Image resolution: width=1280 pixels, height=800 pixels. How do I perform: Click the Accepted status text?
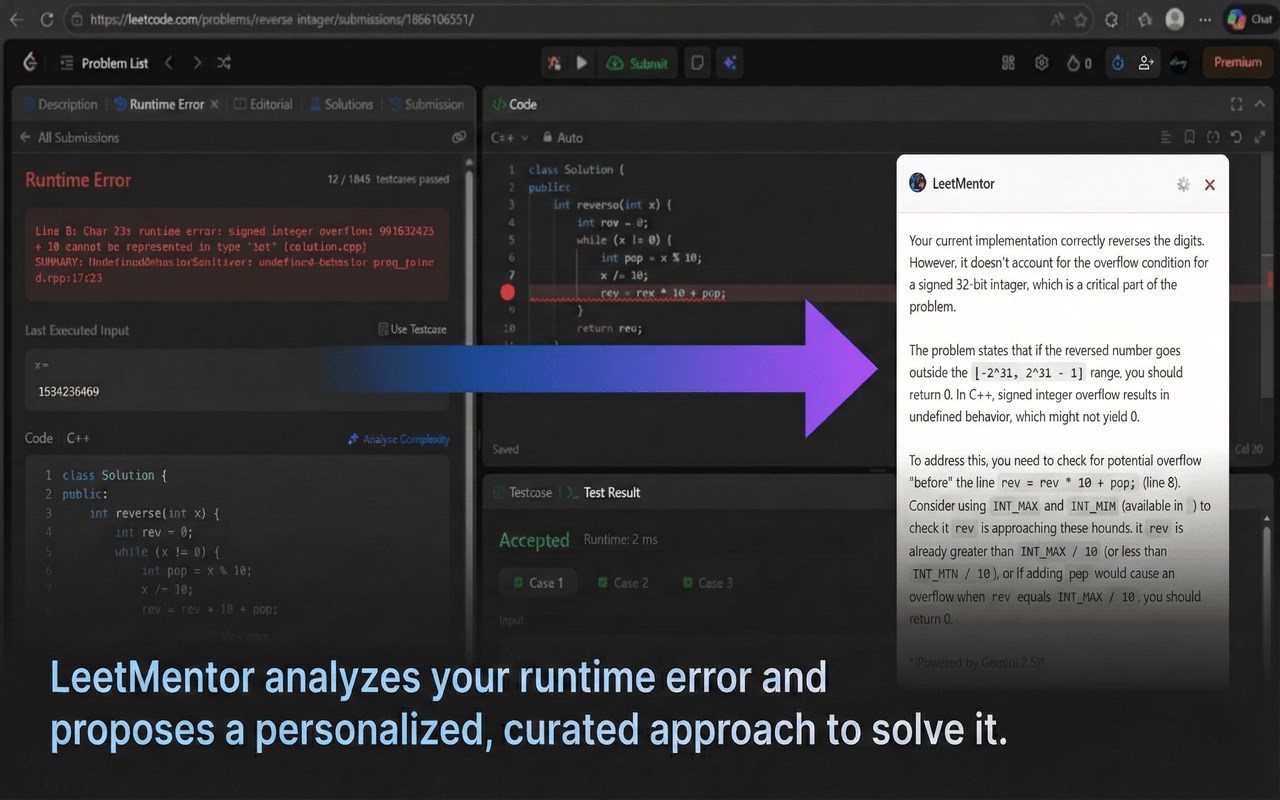pyautogui.click(x=534, y=540)
